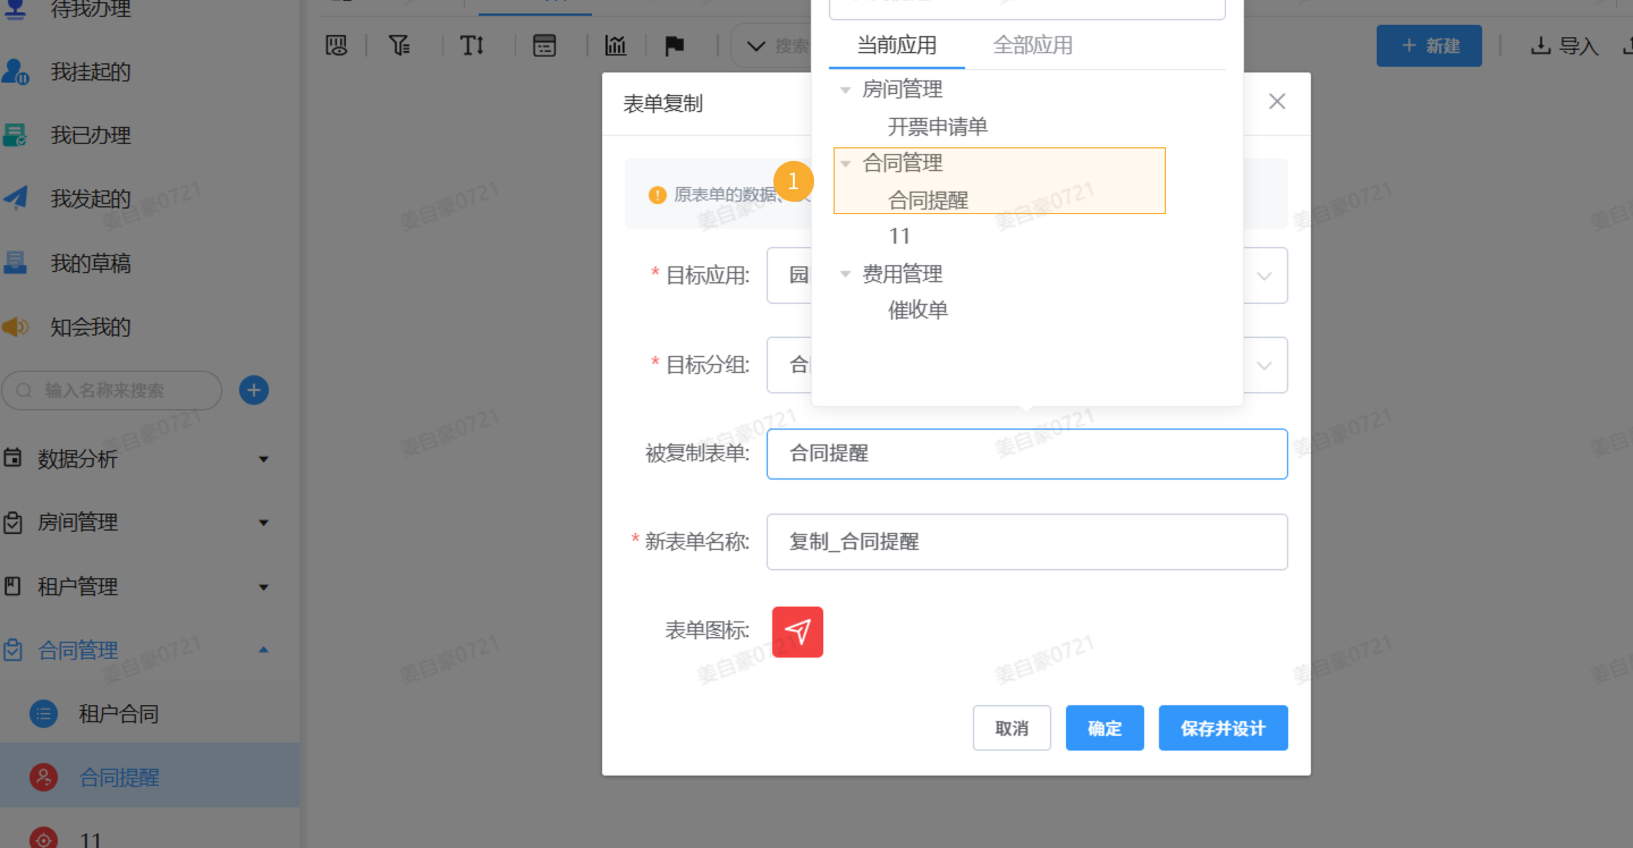Click the 确定 button

[x=1105, y=728]
